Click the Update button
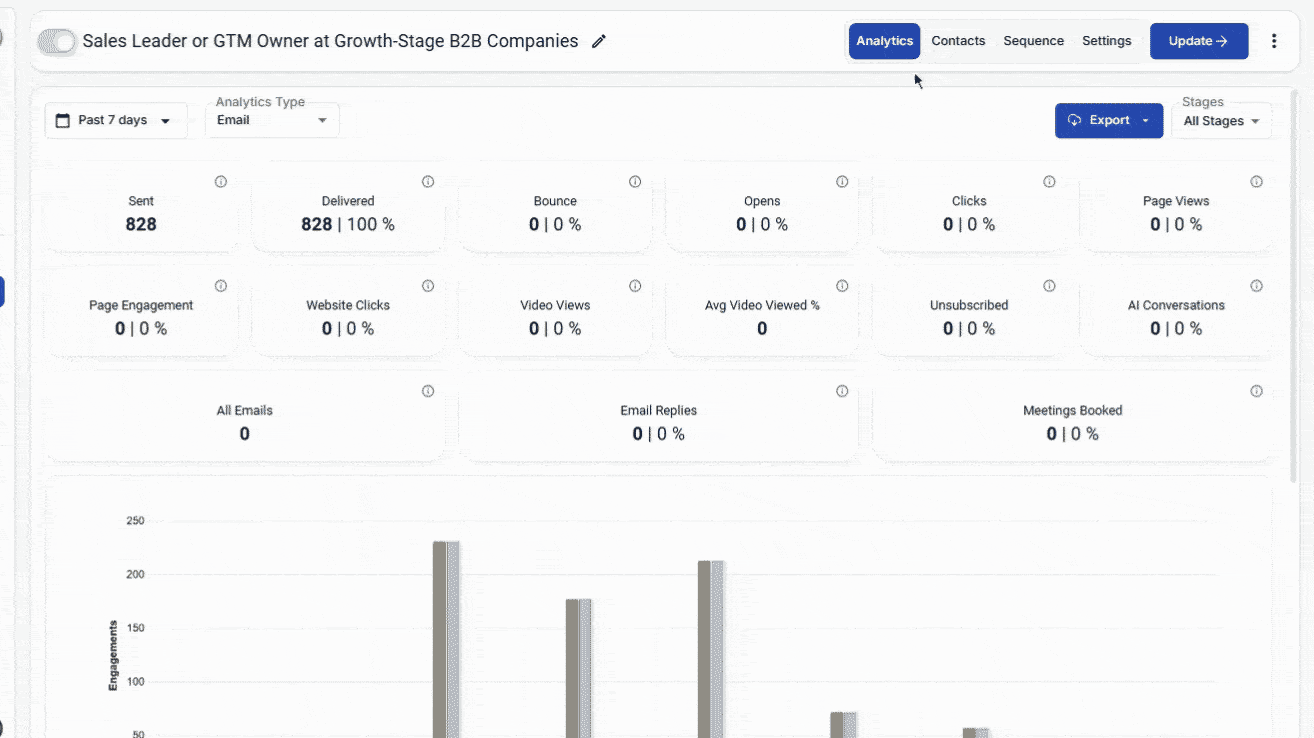Image resolution: width=1314 pixels, height=738 pixels. (1198, 41)
